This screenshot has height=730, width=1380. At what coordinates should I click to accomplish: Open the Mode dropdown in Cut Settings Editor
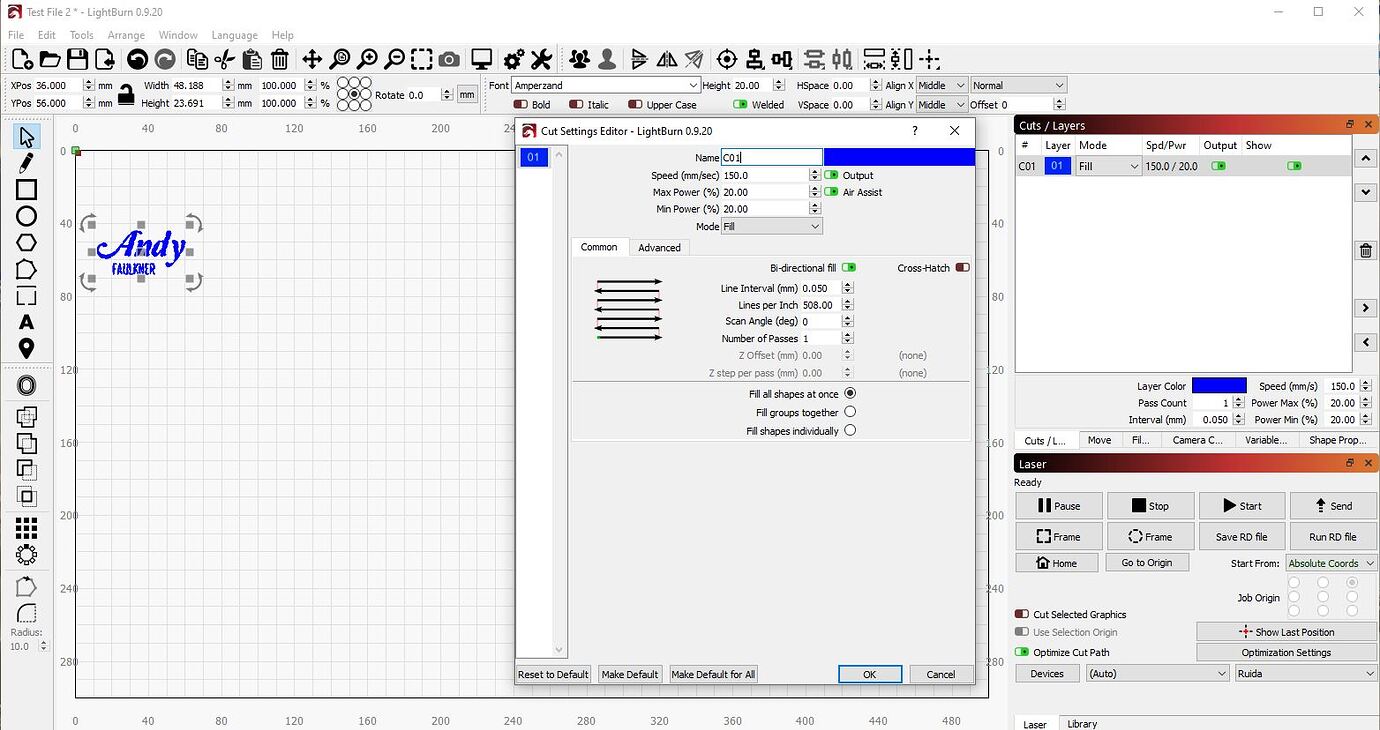pyautogui.click(x=772, y=227)
